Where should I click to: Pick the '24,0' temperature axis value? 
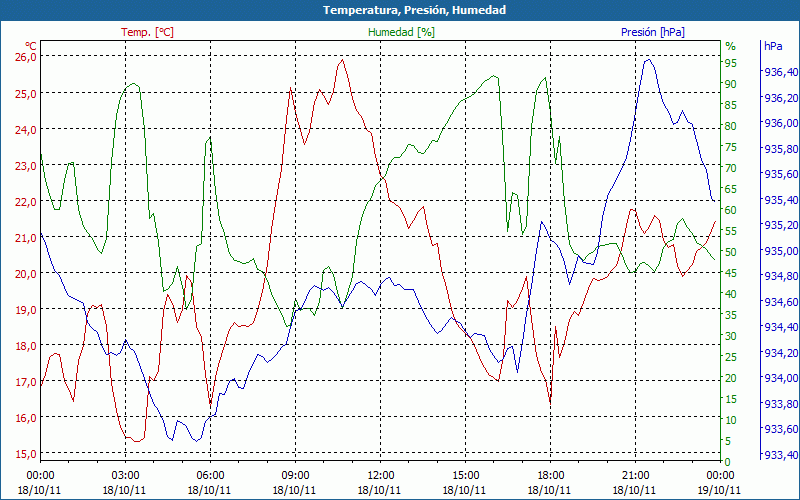(x=27, y=130)
